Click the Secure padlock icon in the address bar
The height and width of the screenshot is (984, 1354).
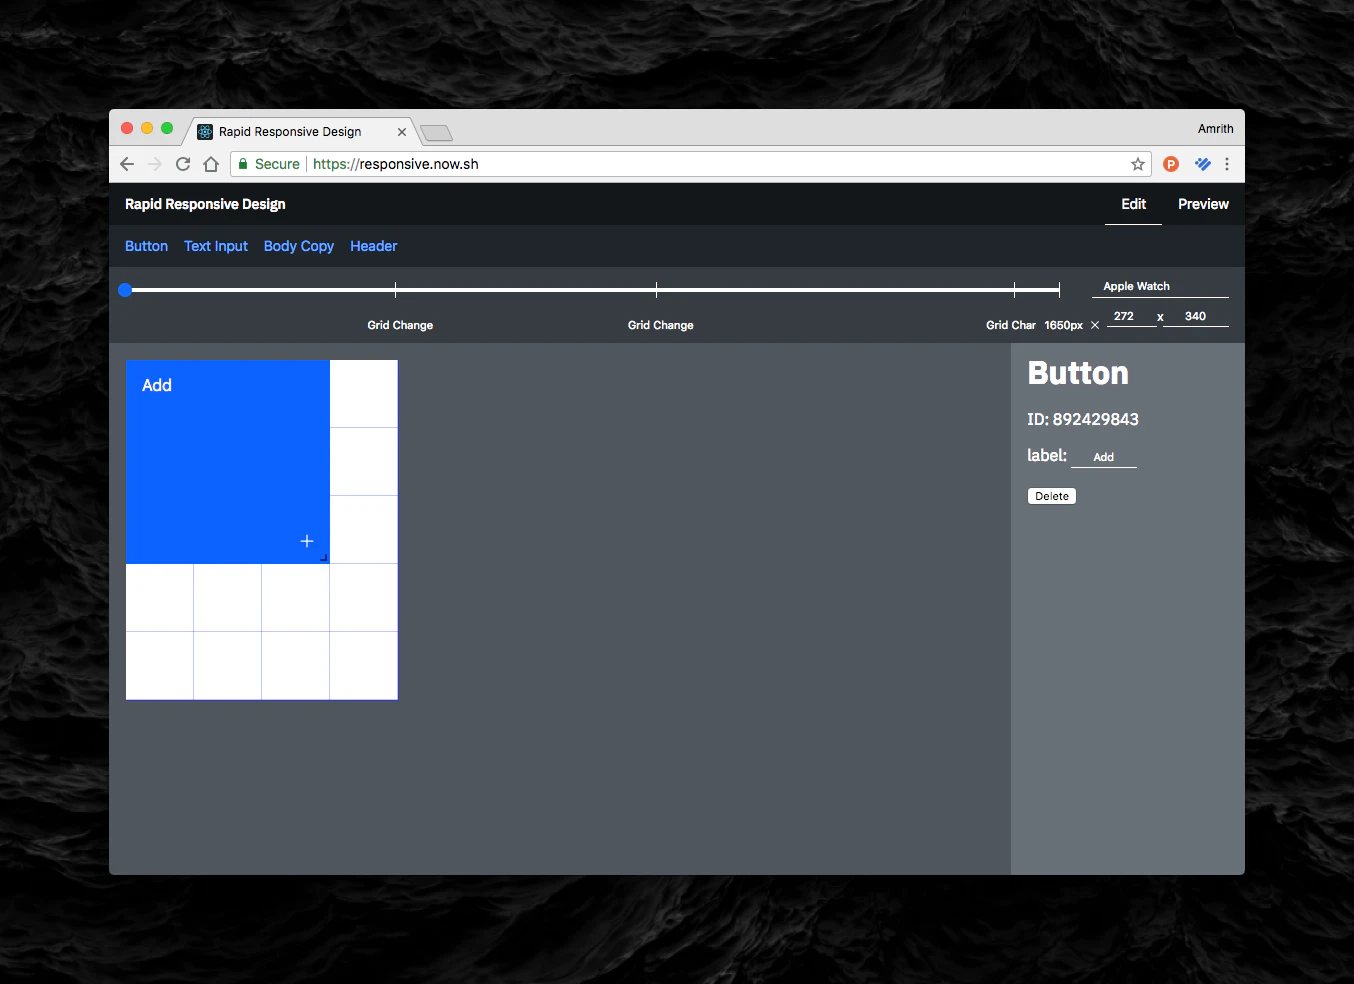tap(245, 163)
